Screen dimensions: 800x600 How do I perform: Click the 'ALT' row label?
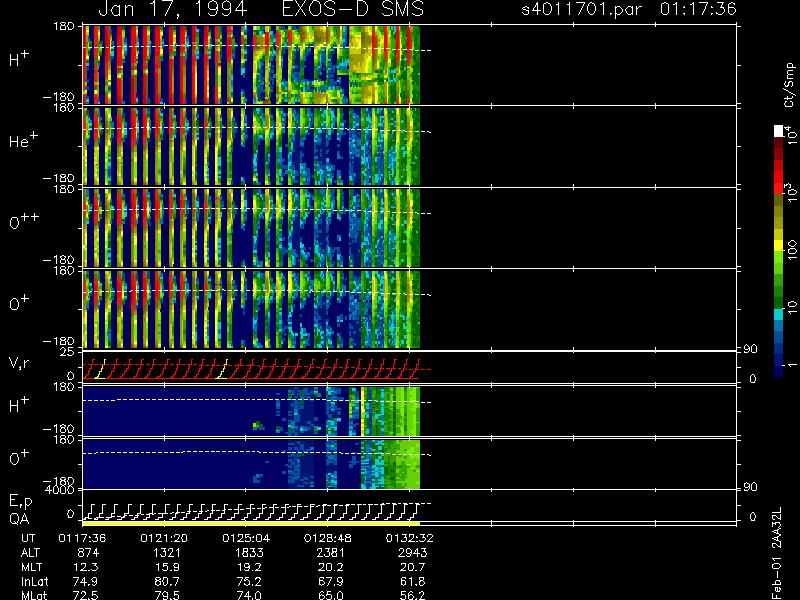point(30,553)
